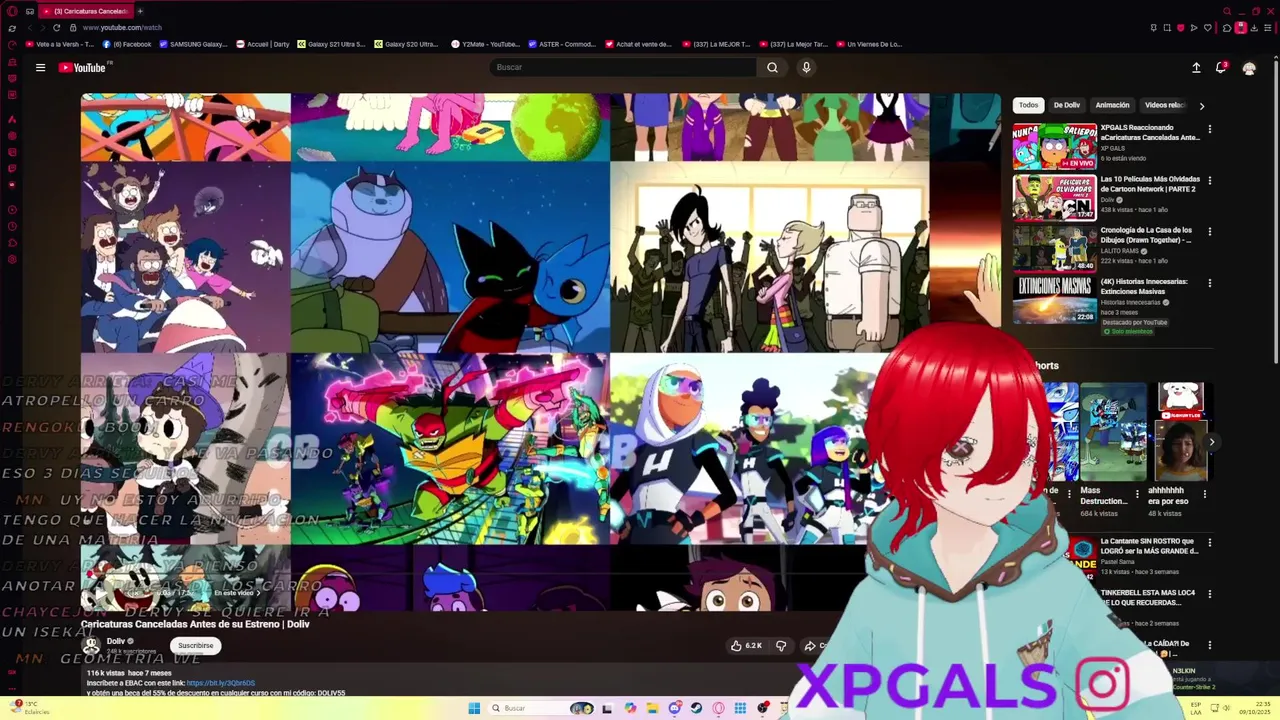Select the Animación filter chip
This screenshot has width=1280, height=720.
pyautogui.click(x=1112, y=105)
